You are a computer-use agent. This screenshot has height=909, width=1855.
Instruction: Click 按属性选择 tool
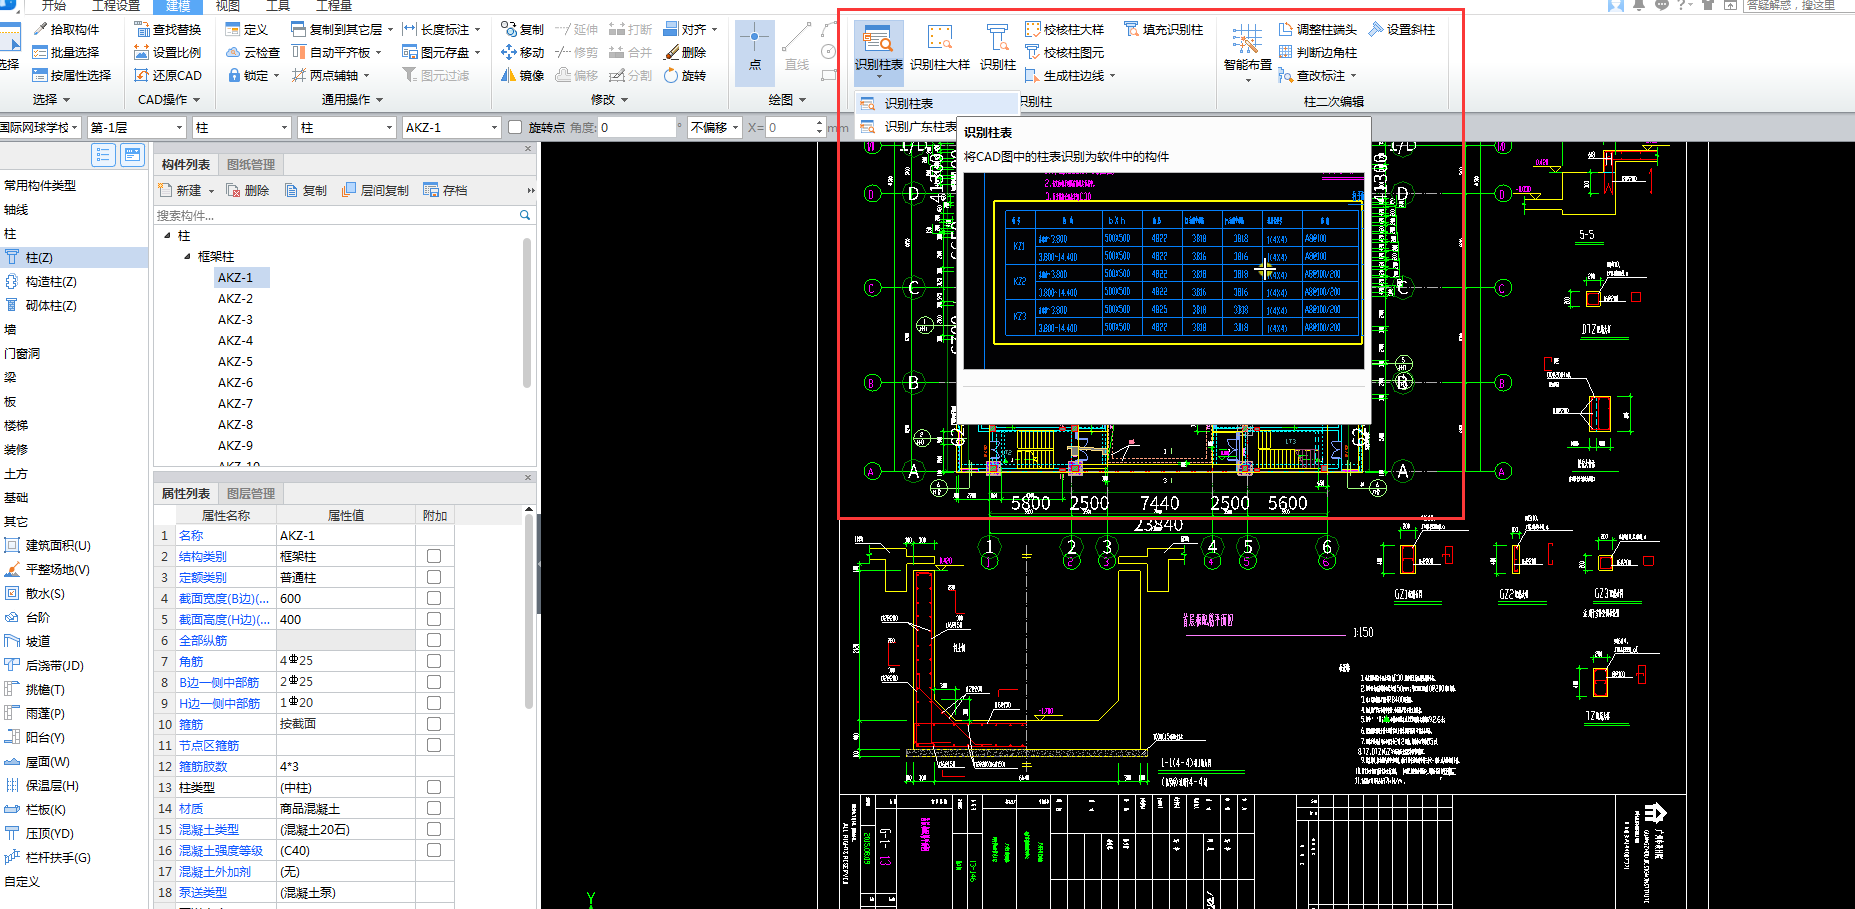tap(72, 75)
